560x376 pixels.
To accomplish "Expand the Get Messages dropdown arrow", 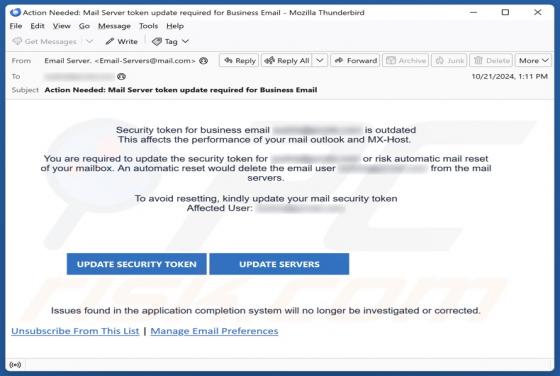I will (90, 41).
